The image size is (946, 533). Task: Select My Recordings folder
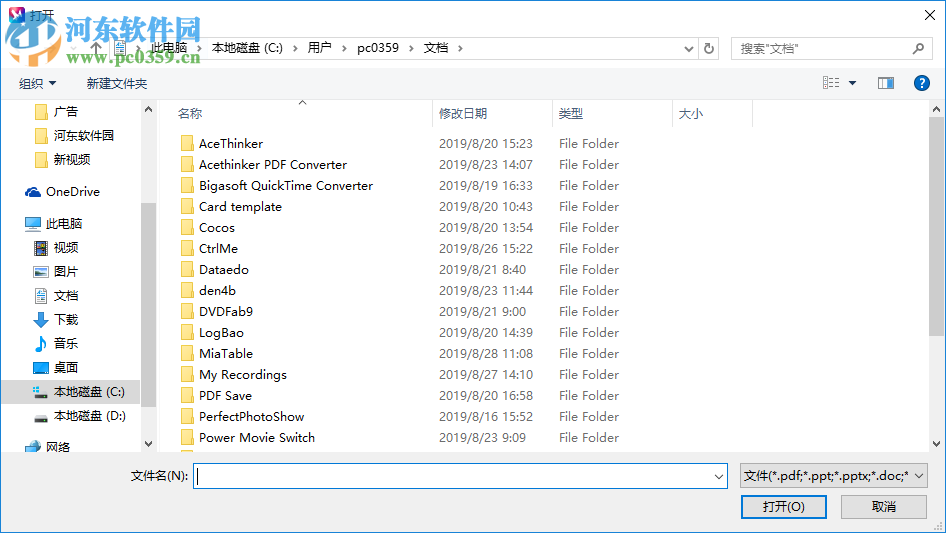tap(243, 375)
